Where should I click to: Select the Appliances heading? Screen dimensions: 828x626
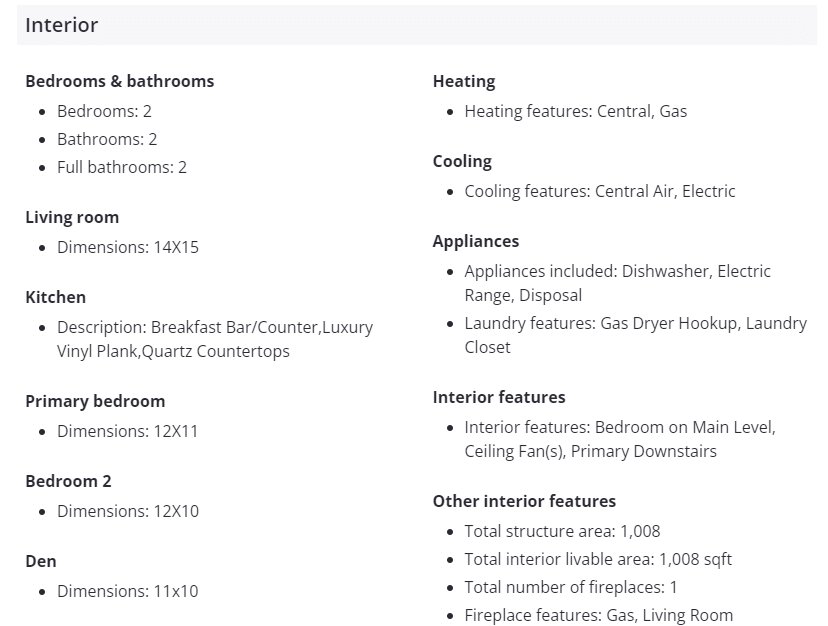pyautogui.click(x=475, y=241)
